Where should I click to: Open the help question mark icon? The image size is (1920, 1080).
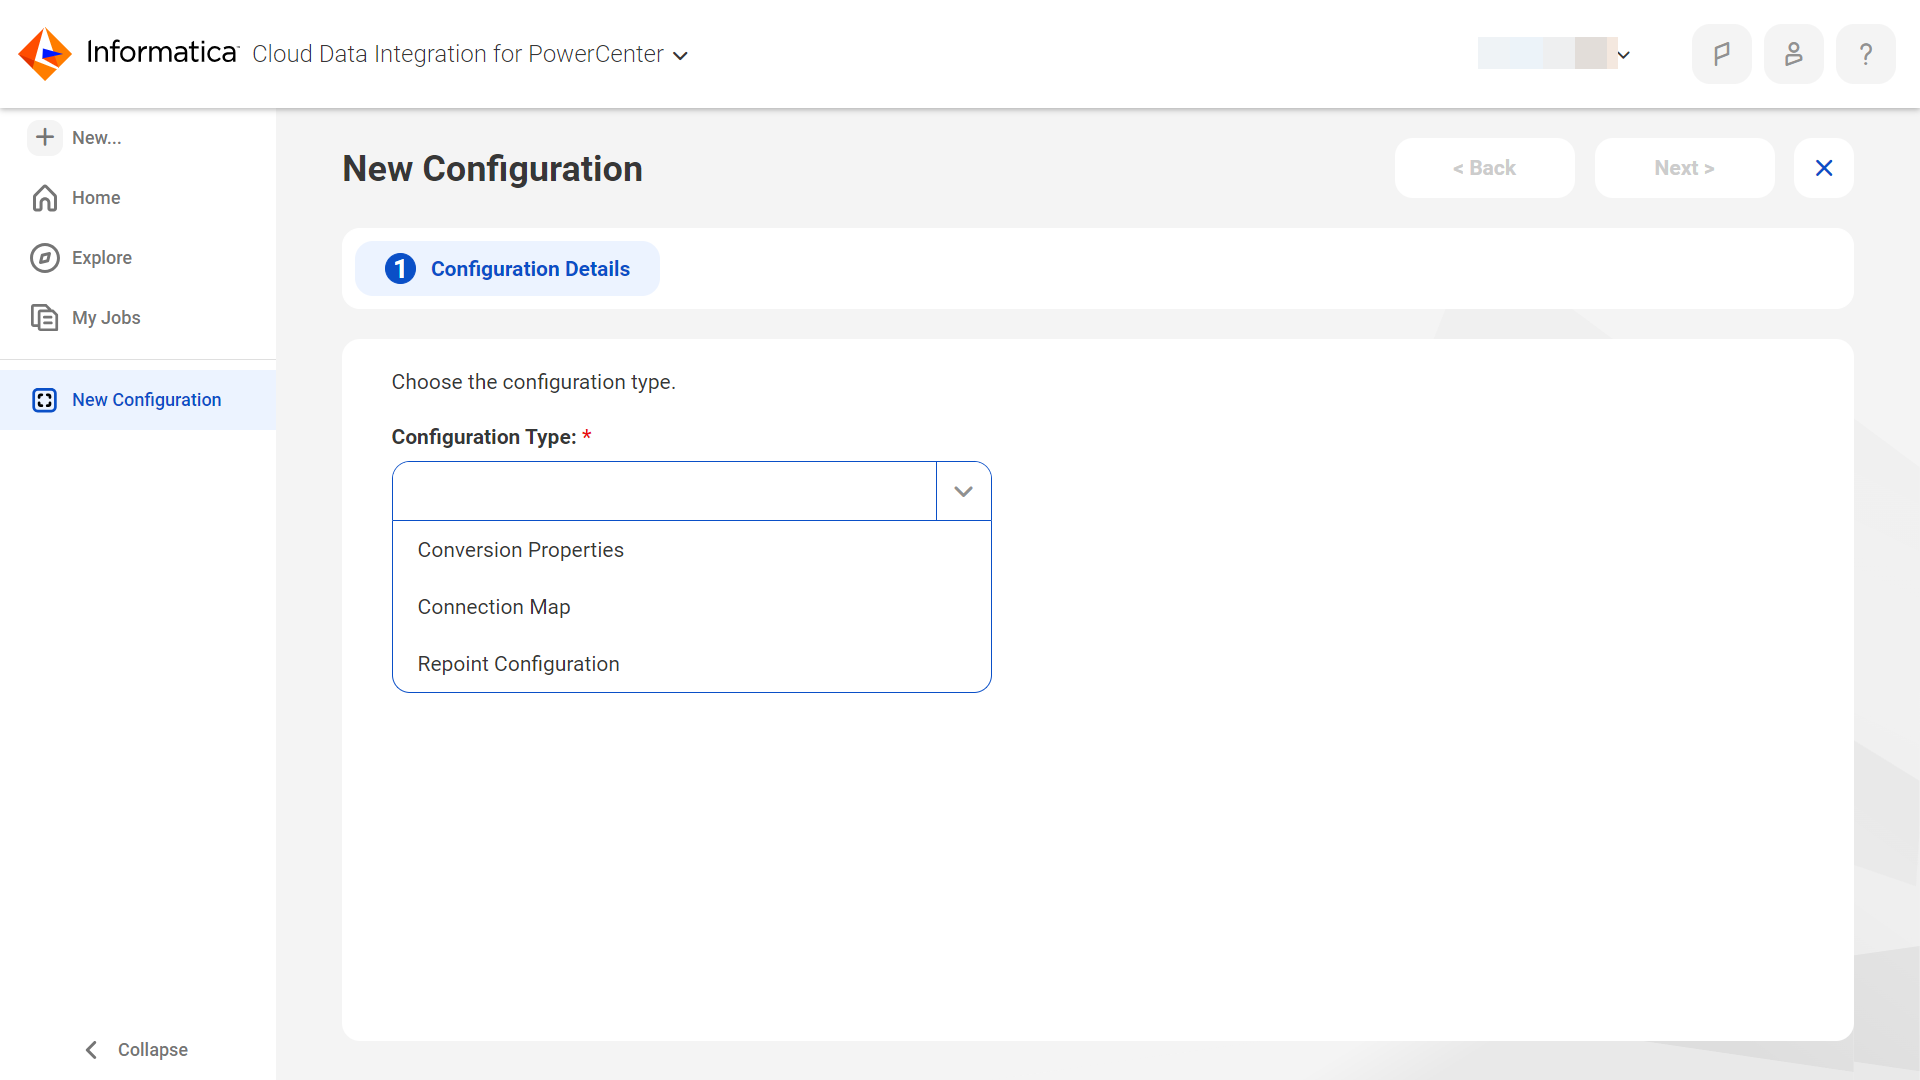pos(1866,54)
